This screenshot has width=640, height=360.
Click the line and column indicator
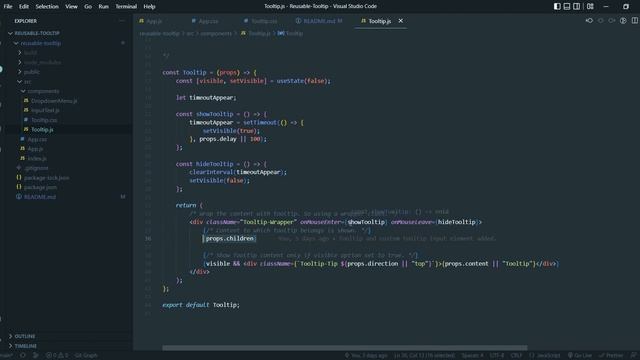click(424, 356)
